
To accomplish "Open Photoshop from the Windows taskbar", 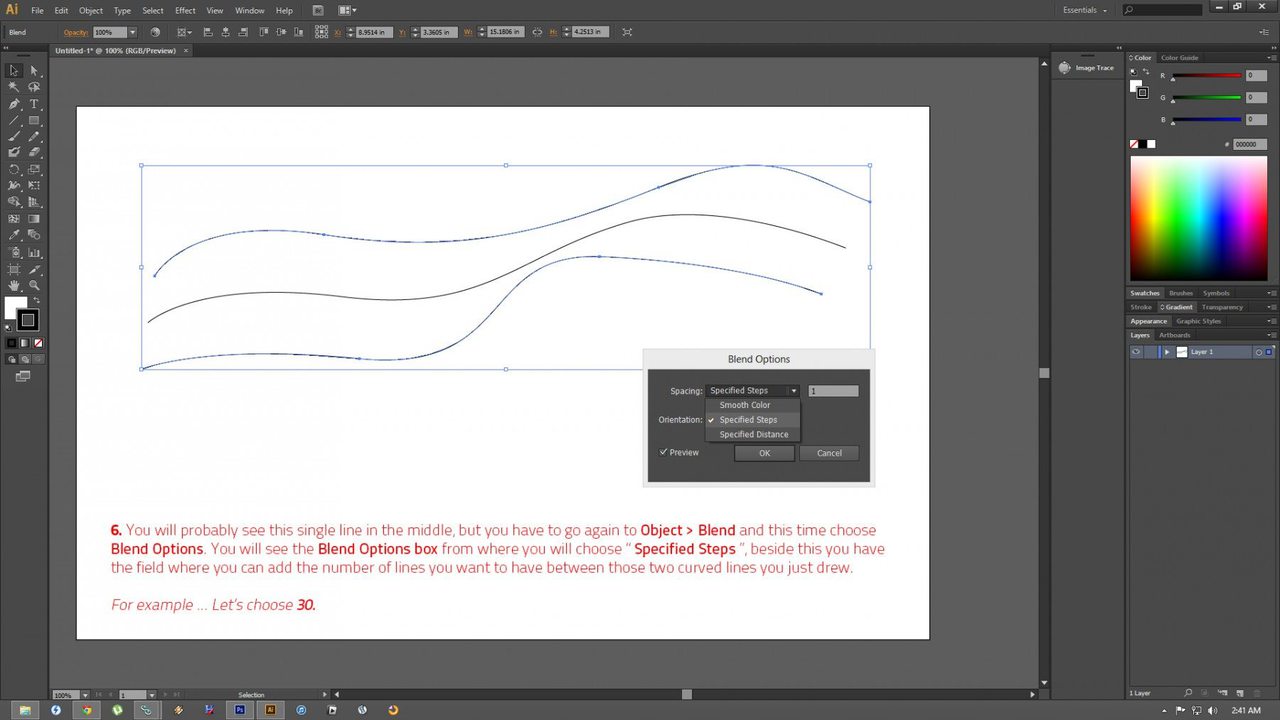I will 240,710.
